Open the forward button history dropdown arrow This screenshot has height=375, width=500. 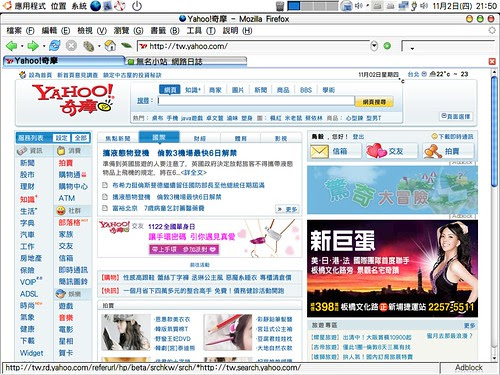(x=44, y=46)
